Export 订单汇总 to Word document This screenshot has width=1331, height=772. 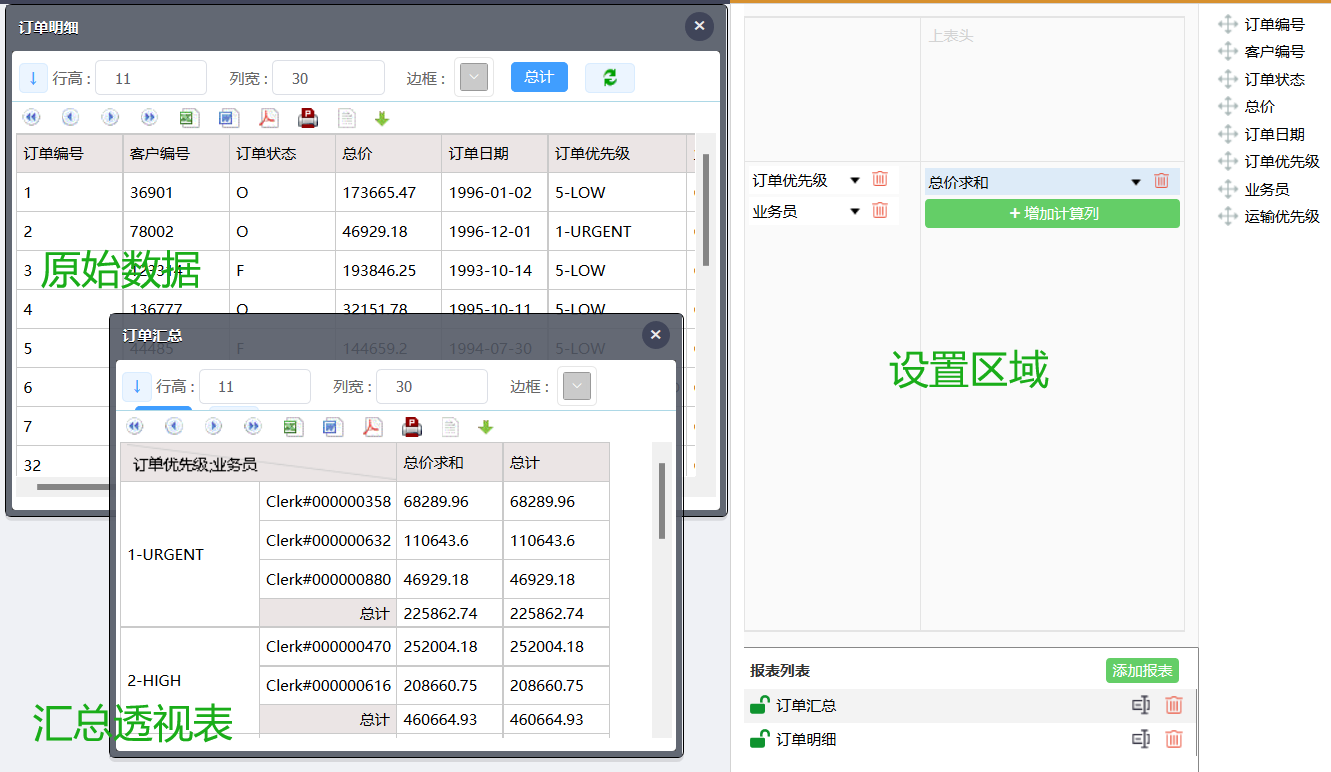coord(332,427)
